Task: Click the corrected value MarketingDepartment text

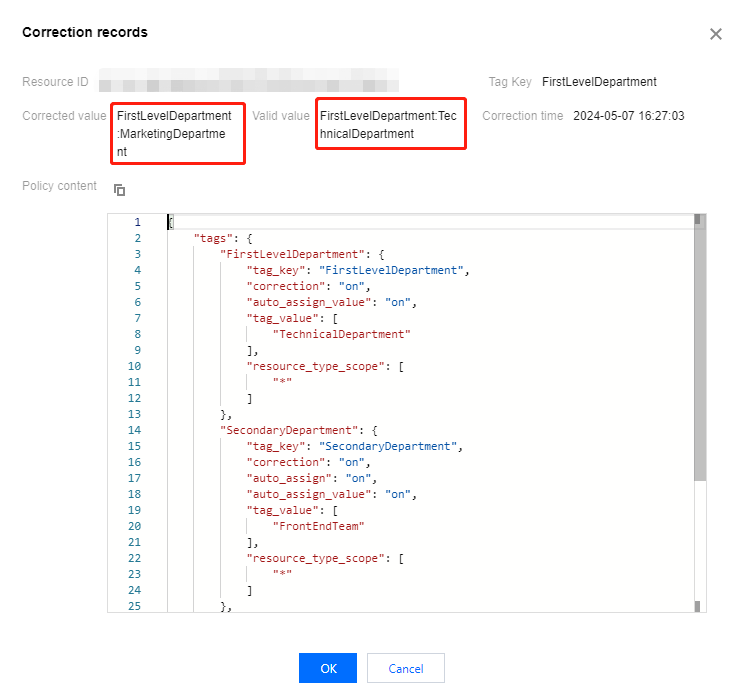Action: click(x=174, y=134)
